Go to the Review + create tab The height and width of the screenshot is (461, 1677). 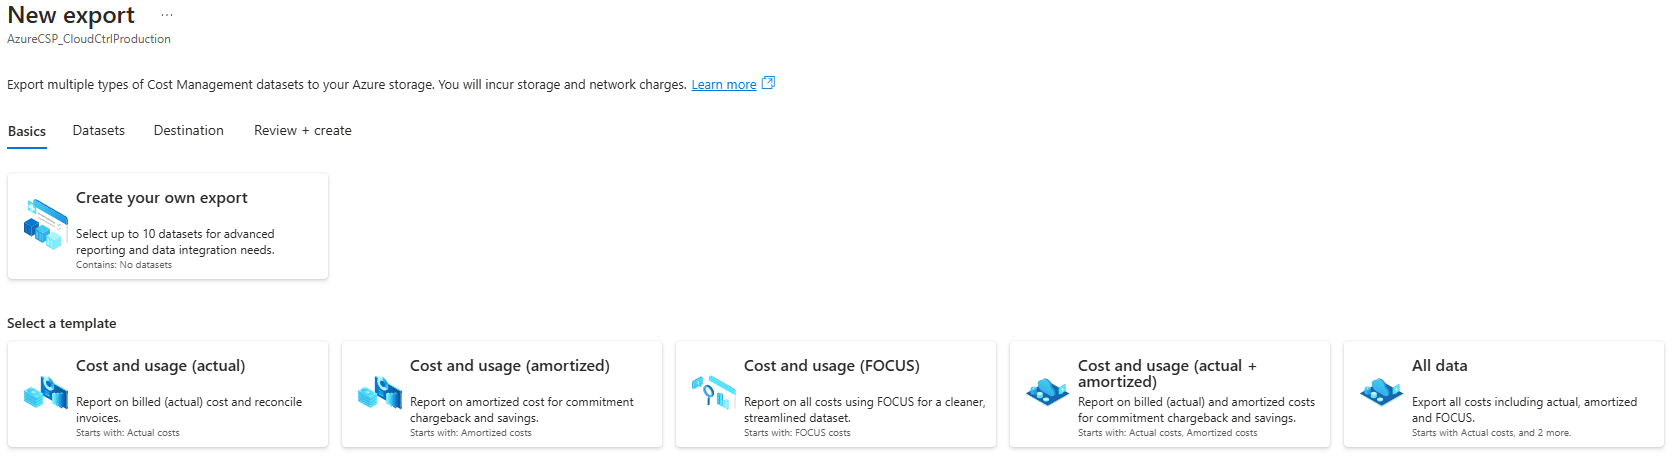303,131
